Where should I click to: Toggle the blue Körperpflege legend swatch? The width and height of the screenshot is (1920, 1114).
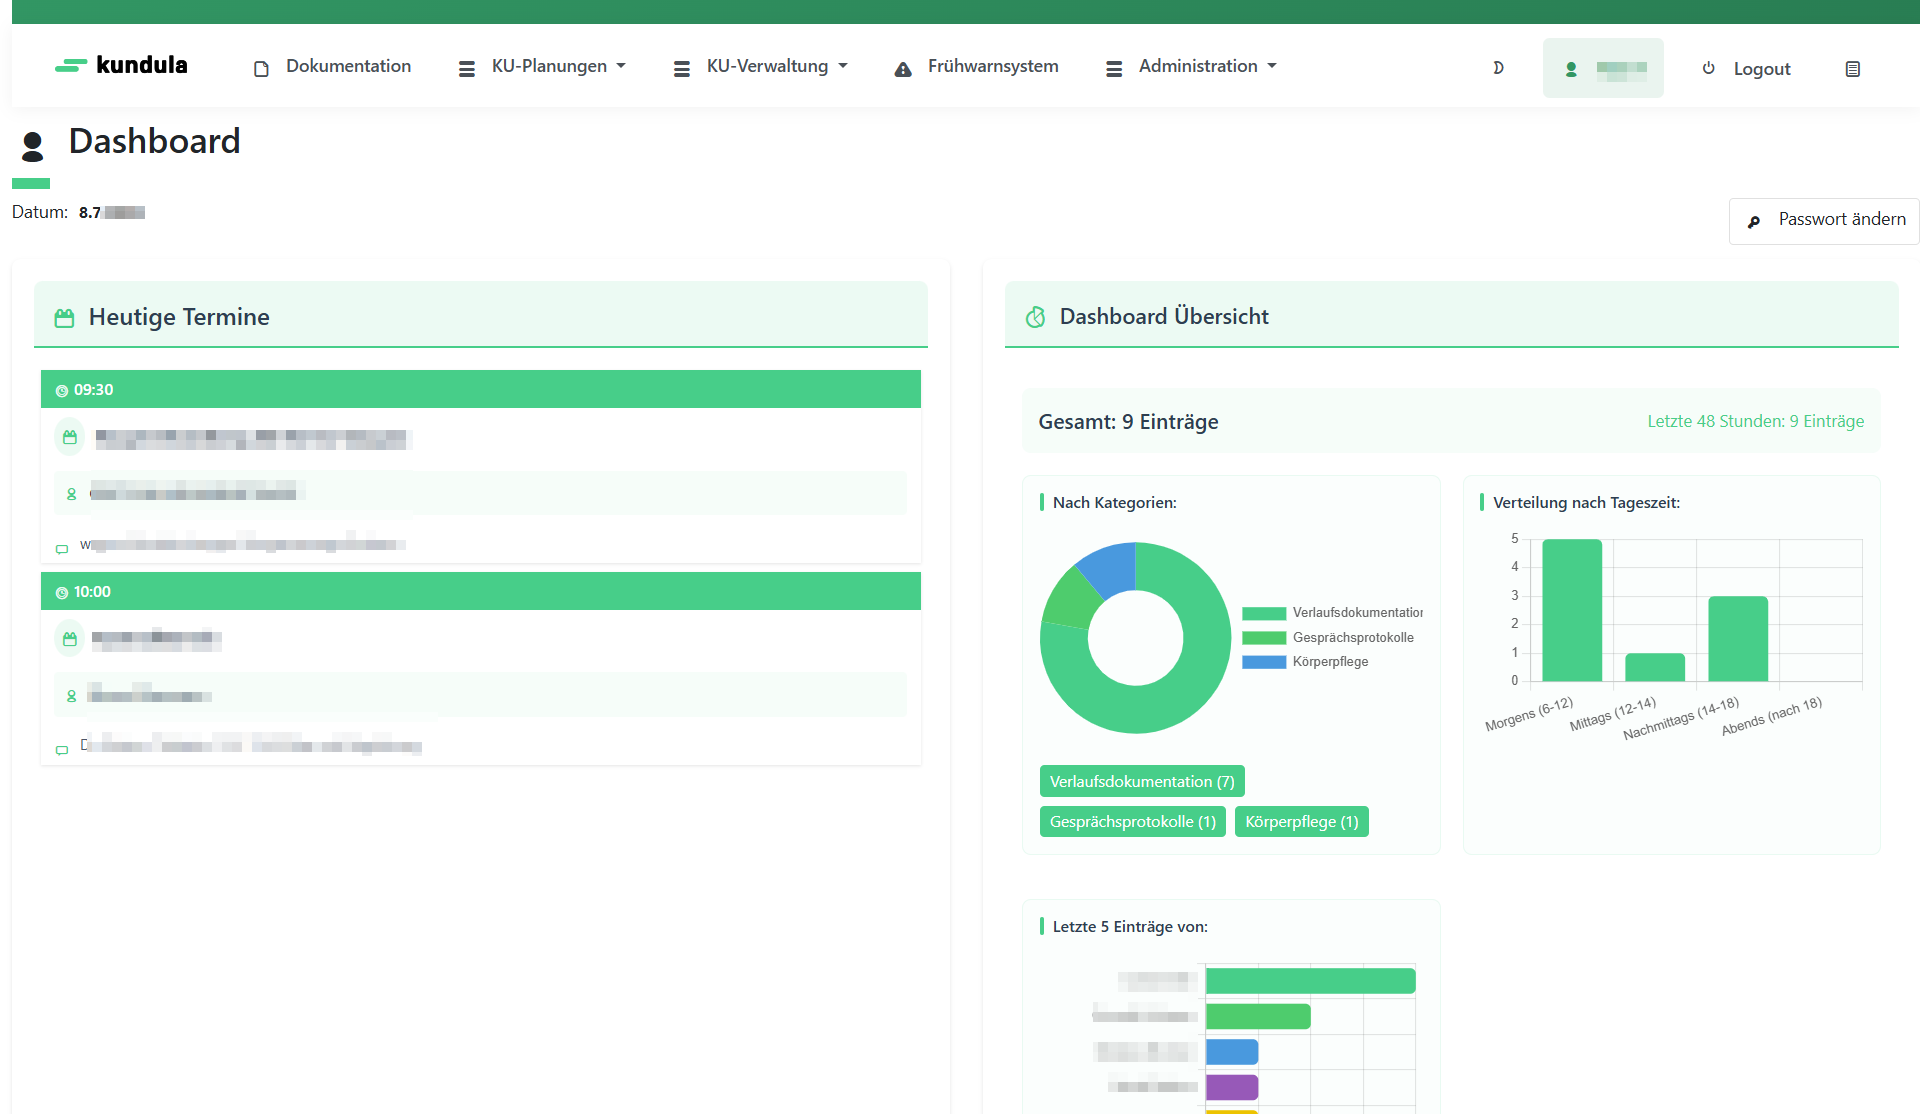coord(1264,662)
